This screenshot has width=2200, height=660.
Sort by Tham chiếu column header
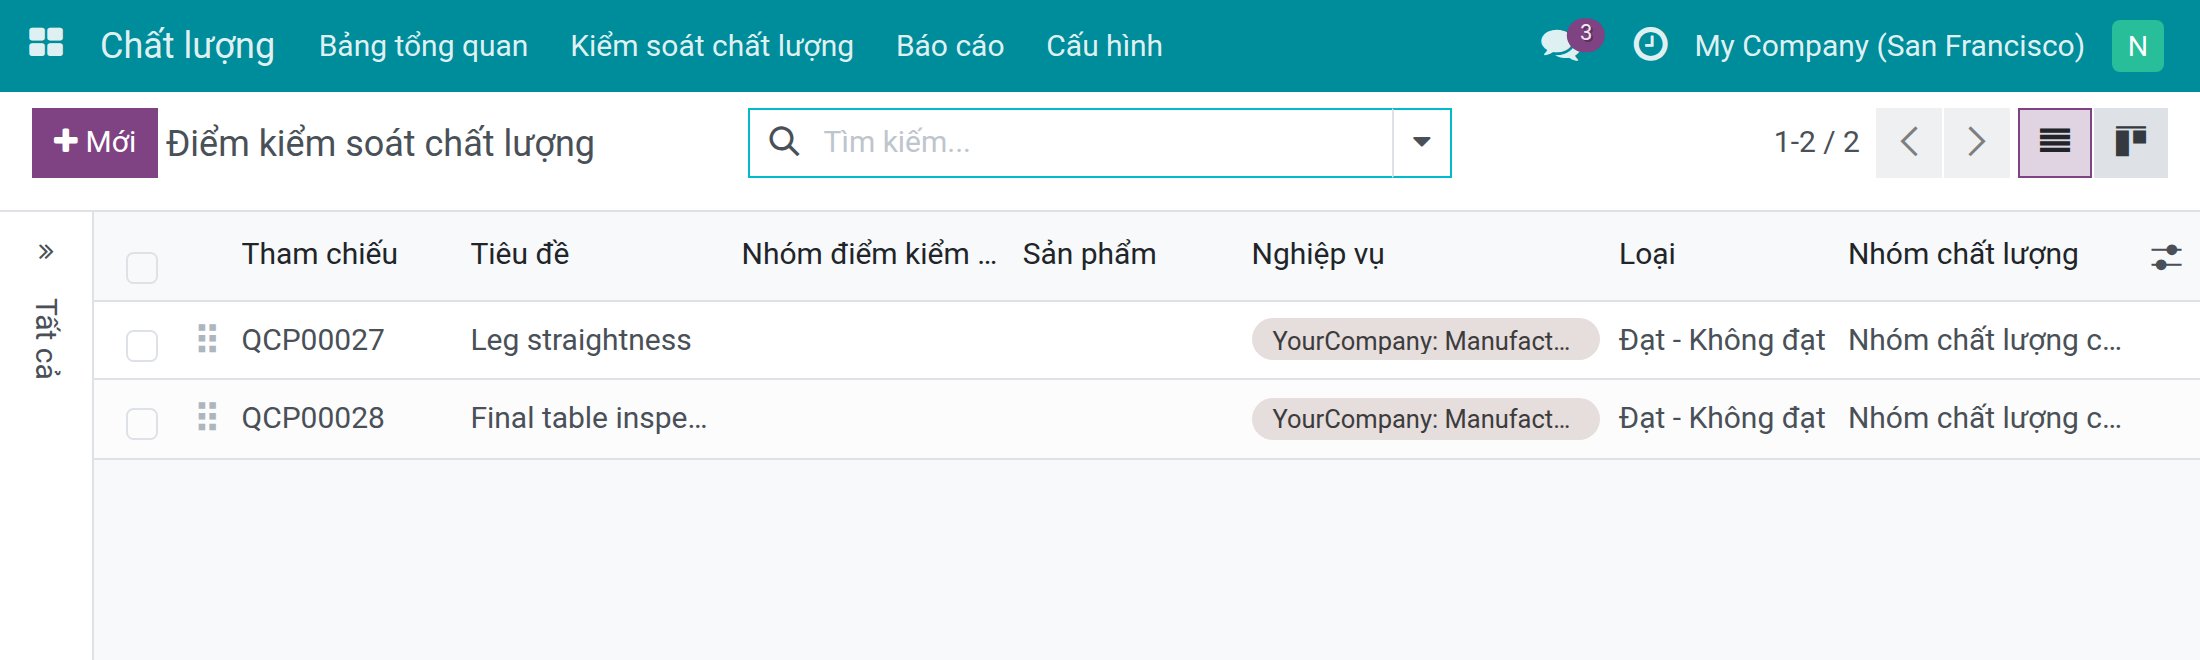coord(319,254)
